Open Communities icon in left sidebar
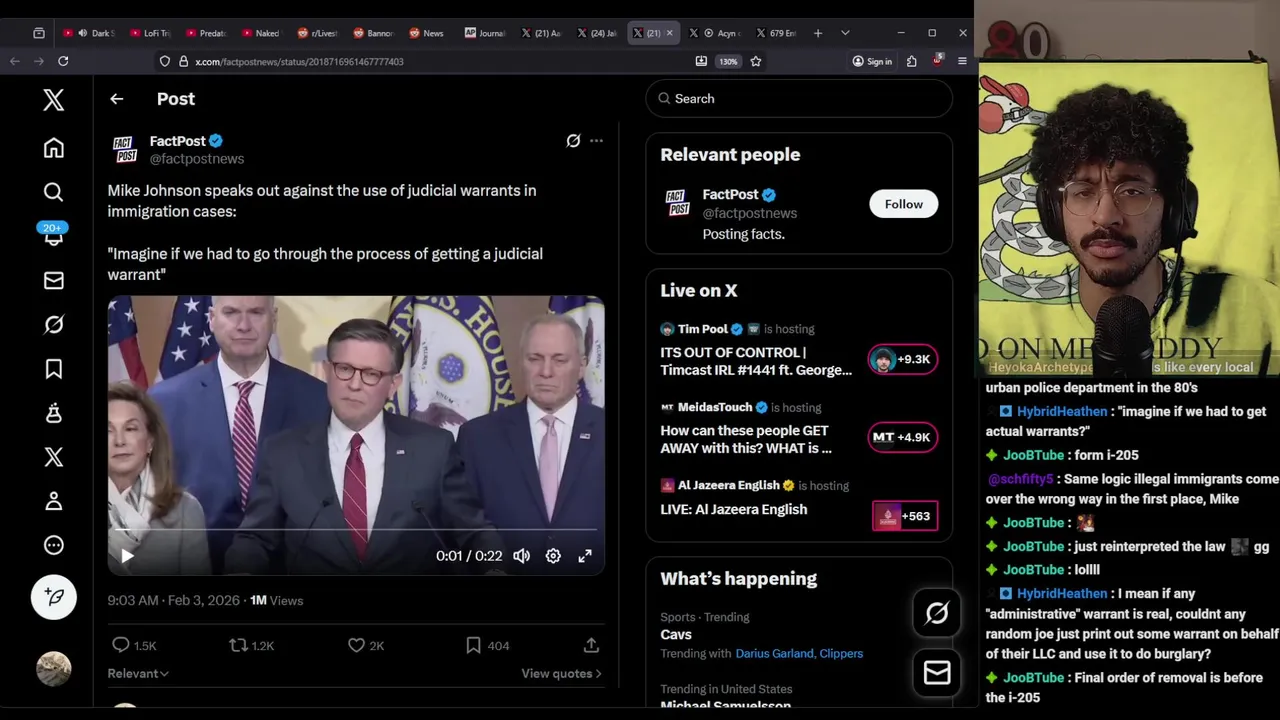Image resolution: width=1280 pixels, height=720 pixels. click(x=54, y=413)
